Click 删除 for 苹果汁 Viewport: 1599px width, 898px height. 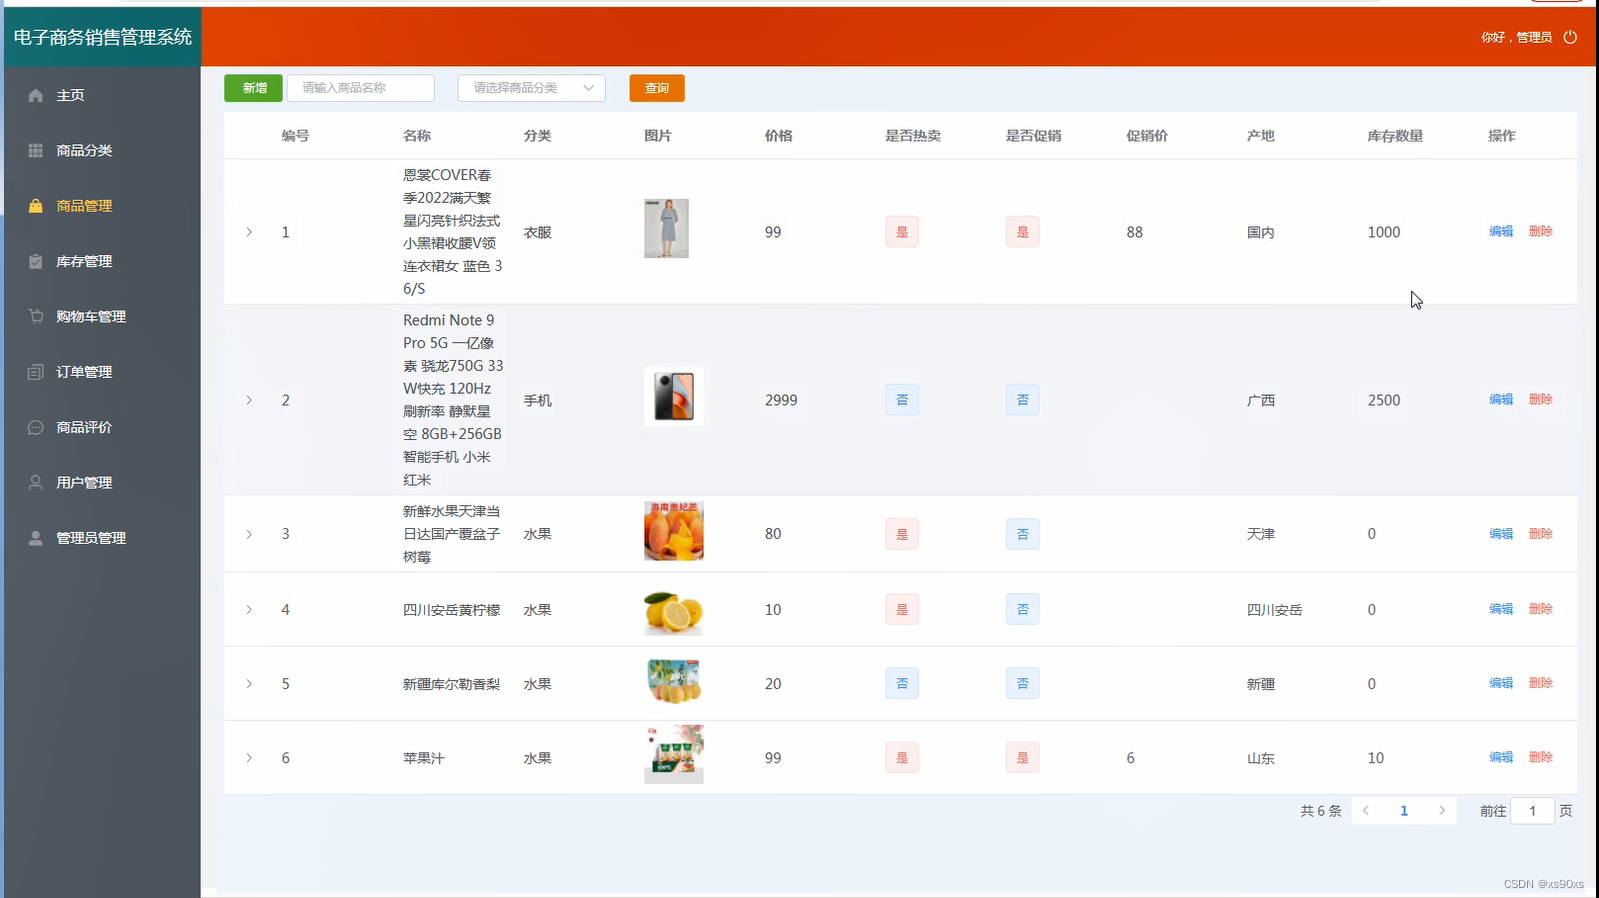click(1541, 757)
